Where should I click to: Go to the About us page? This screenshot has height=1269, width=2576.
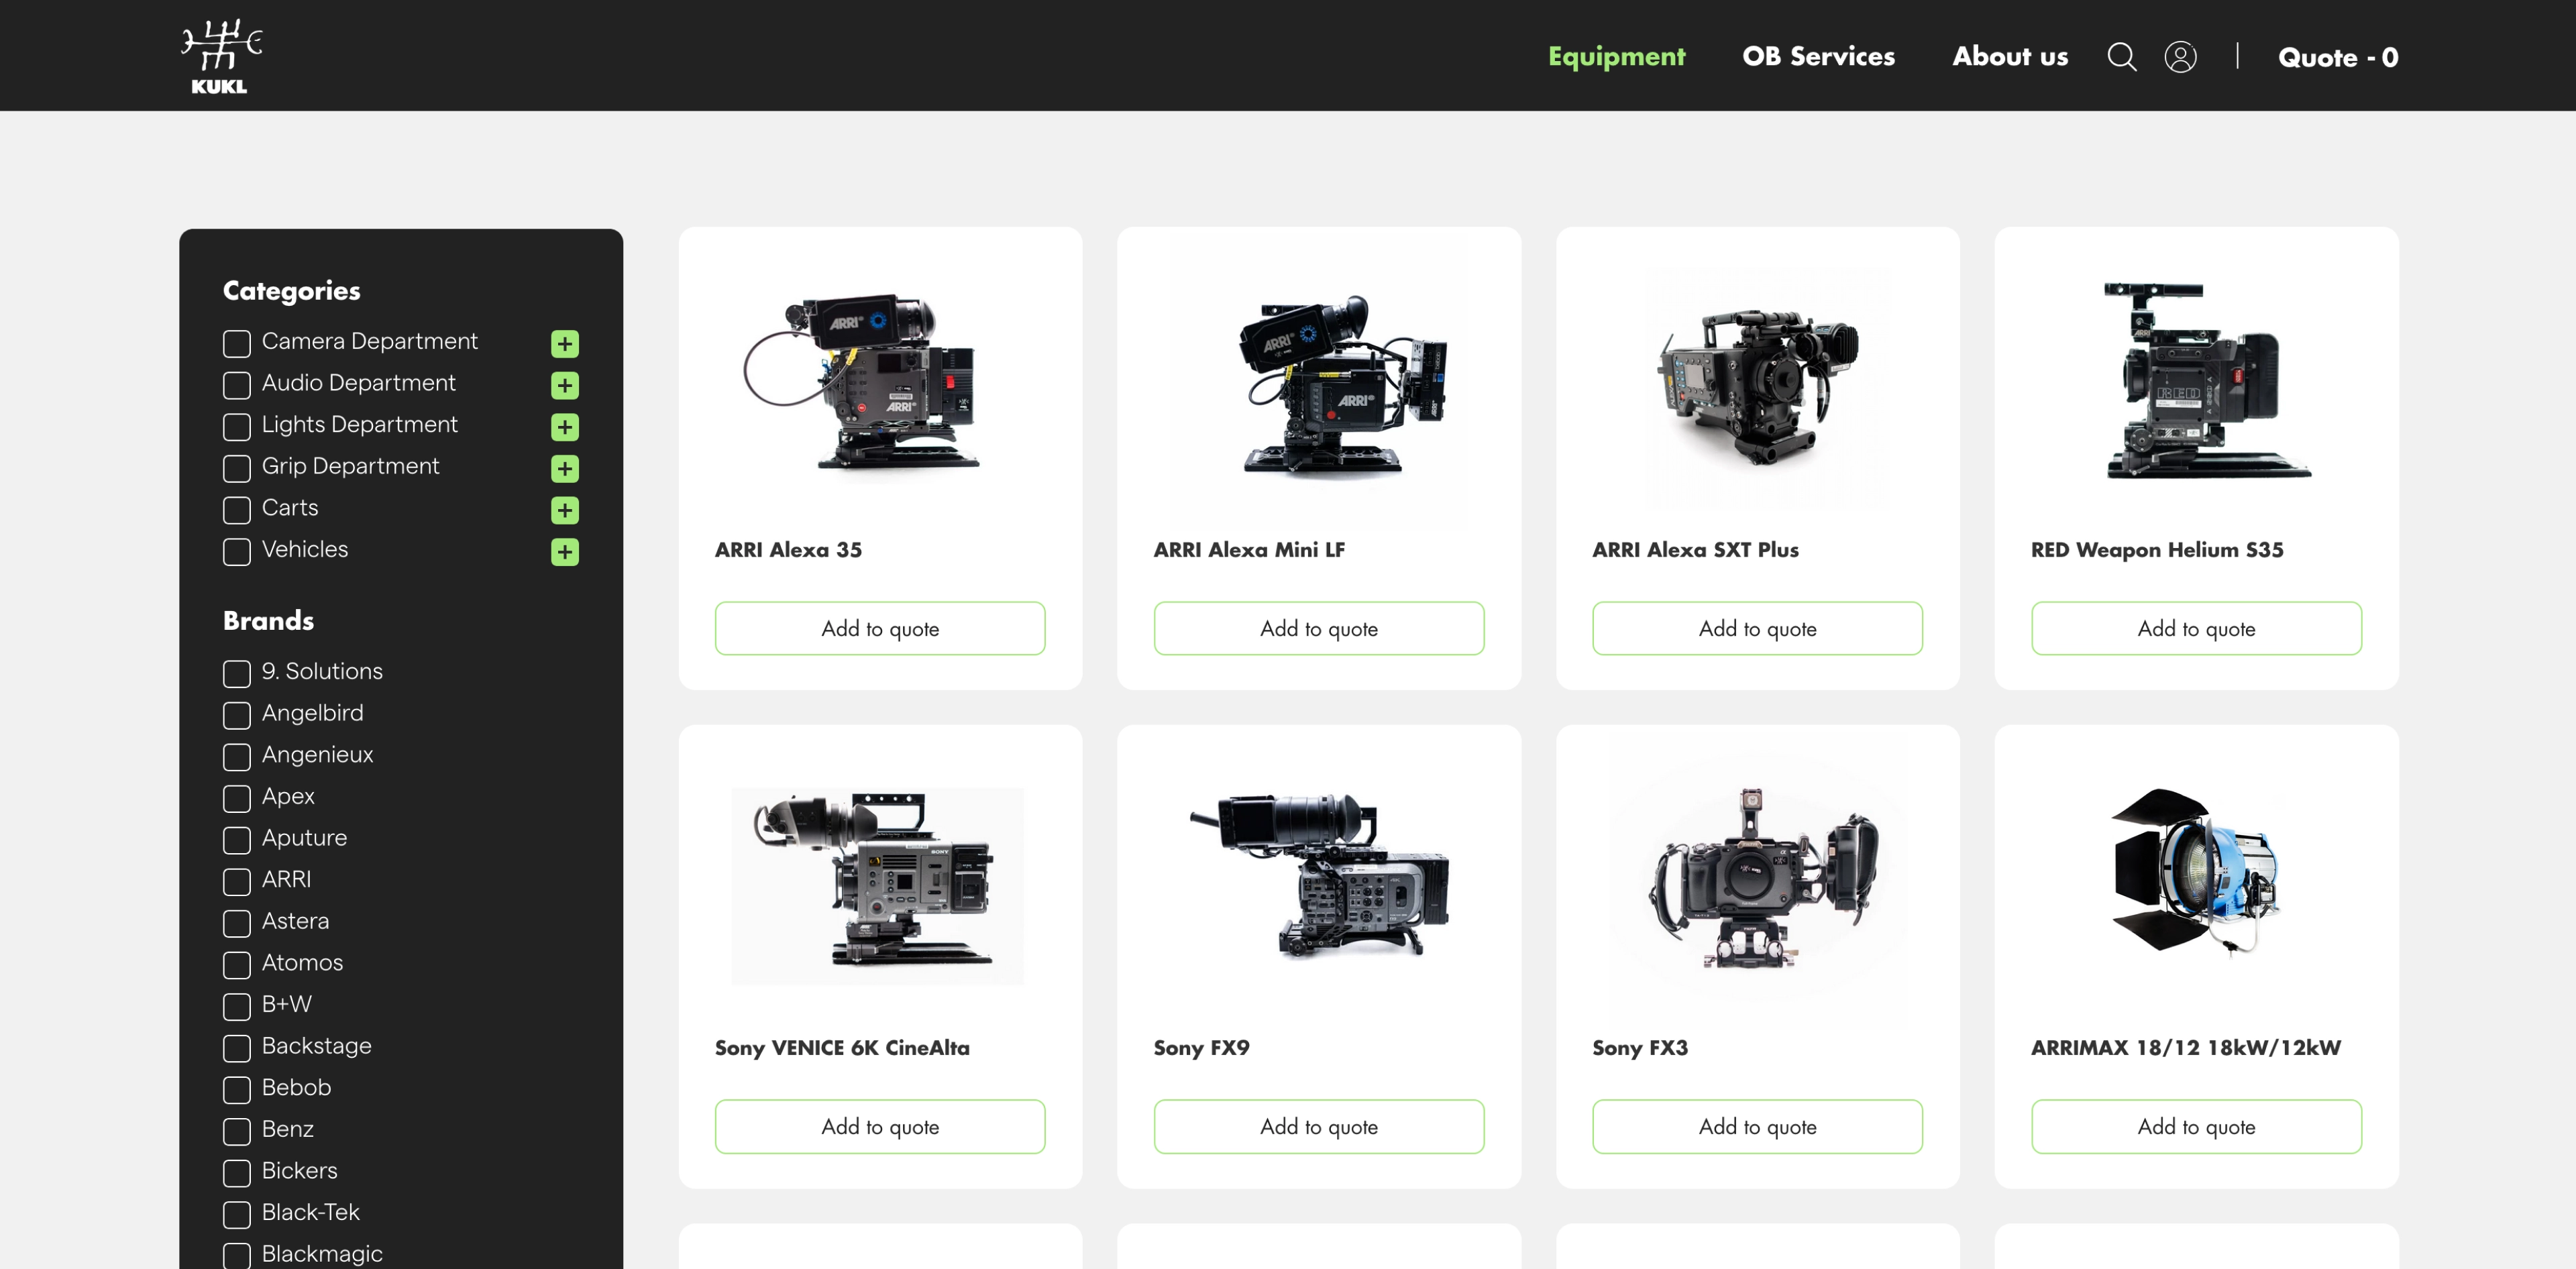tap(2010, 57)
